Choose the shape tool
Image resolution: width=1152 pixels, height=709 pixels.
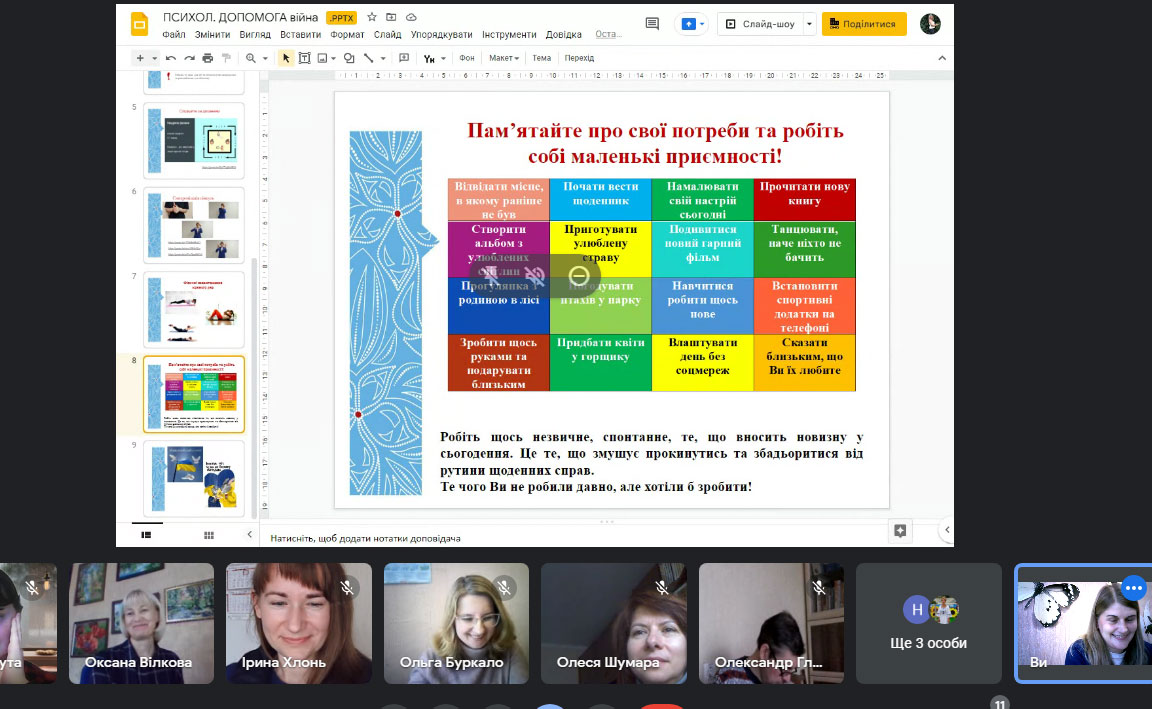tap(349, 58)
